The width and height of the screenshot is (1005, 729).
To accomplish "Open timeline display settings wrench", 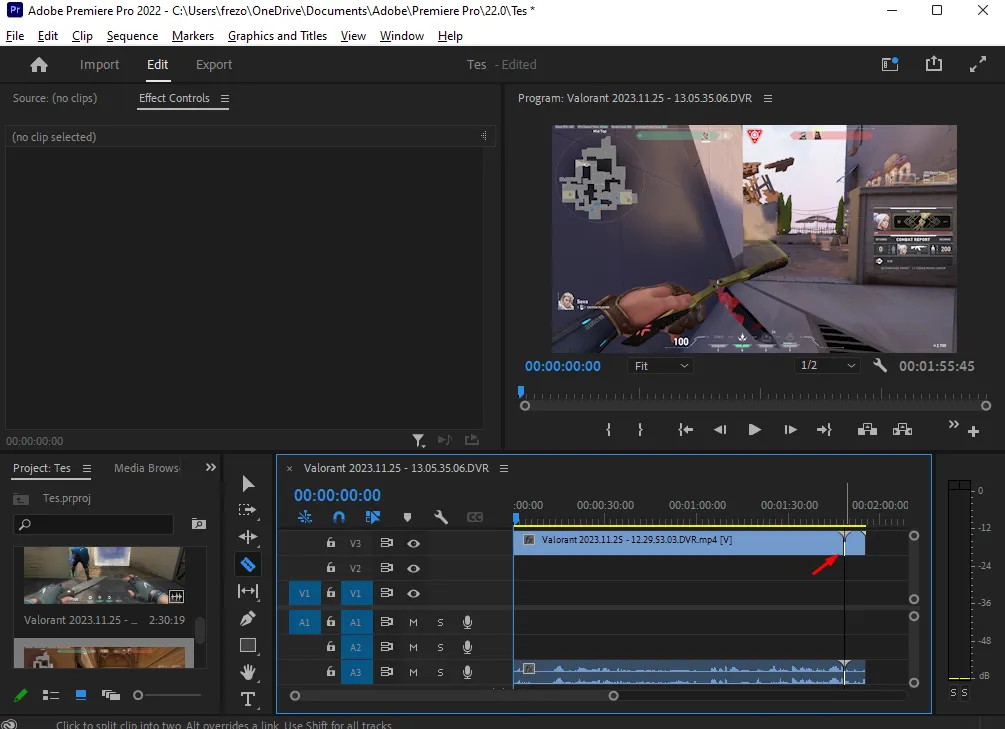I will [440, 517].
